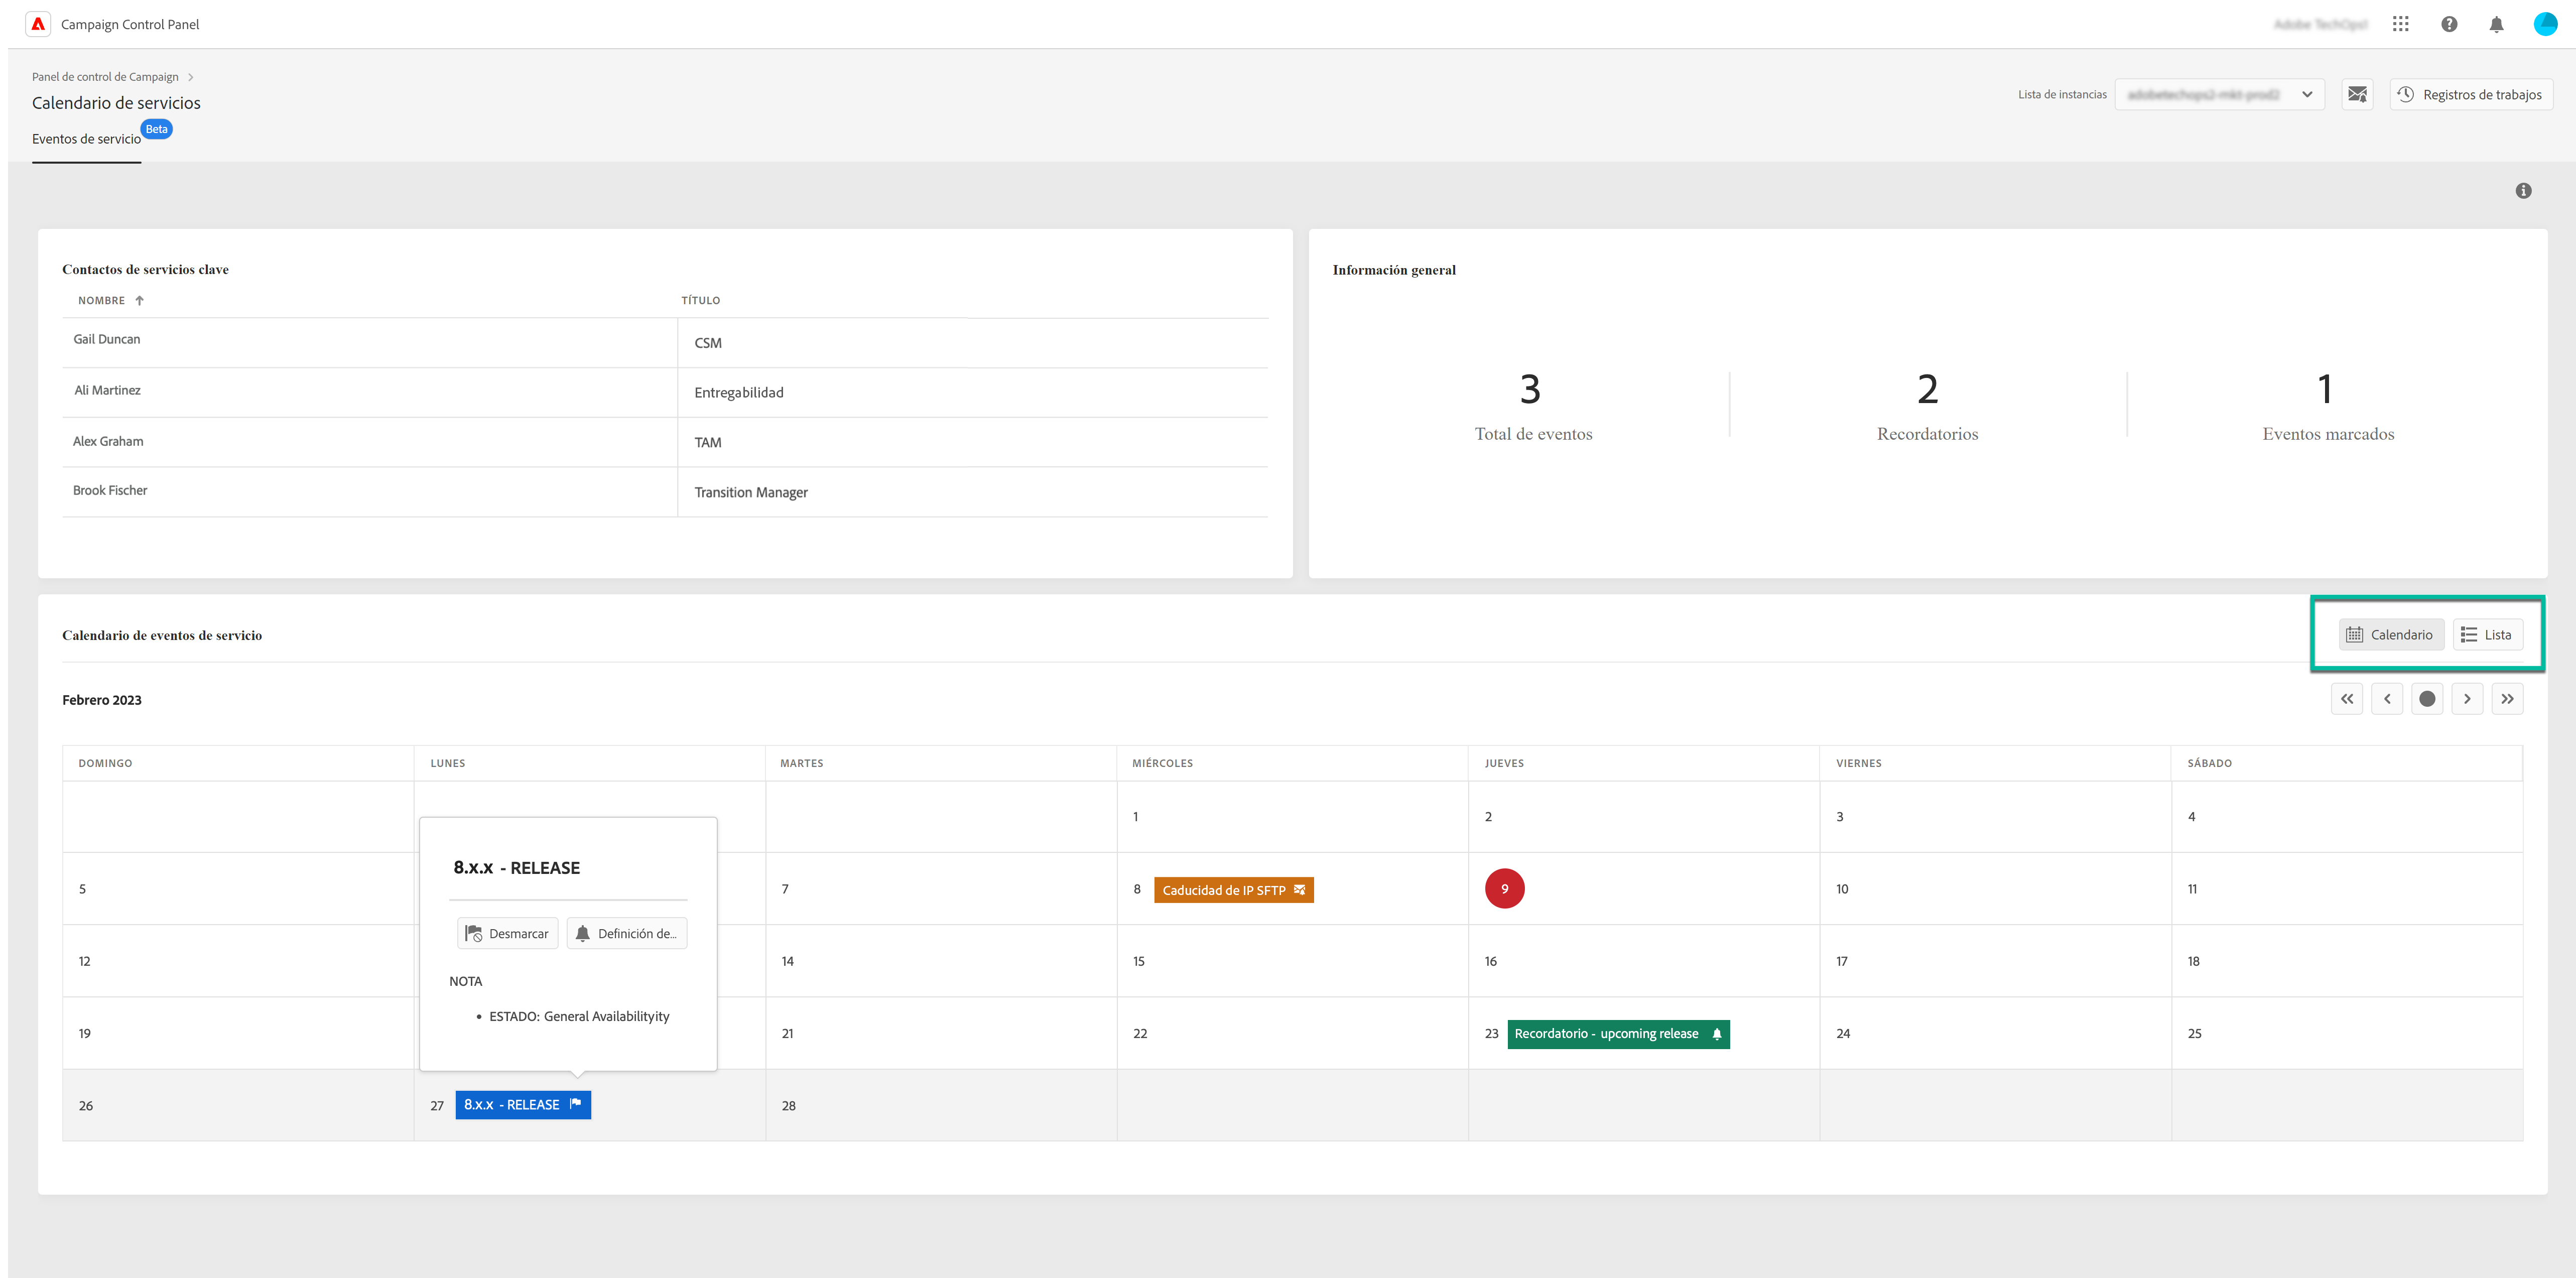Image resolution: width=2576 pixels, height=1278 pixels.
Task: Click the info icon below header
Action: tap(2523, 190)
